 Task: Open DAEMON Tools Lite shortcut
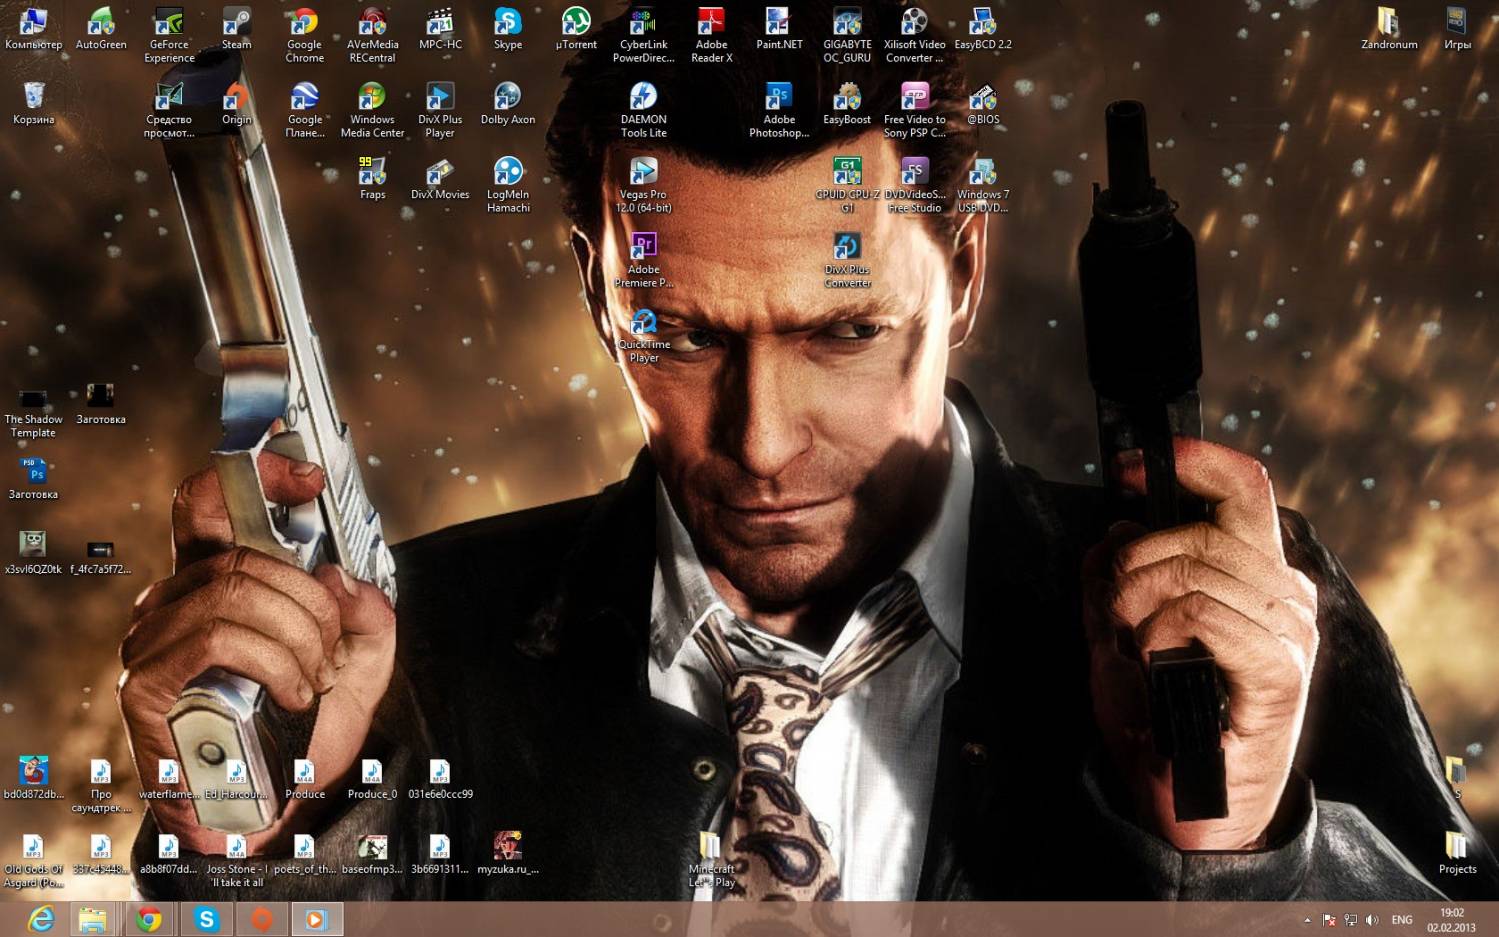pyautogui.click(x=643, y=110)
